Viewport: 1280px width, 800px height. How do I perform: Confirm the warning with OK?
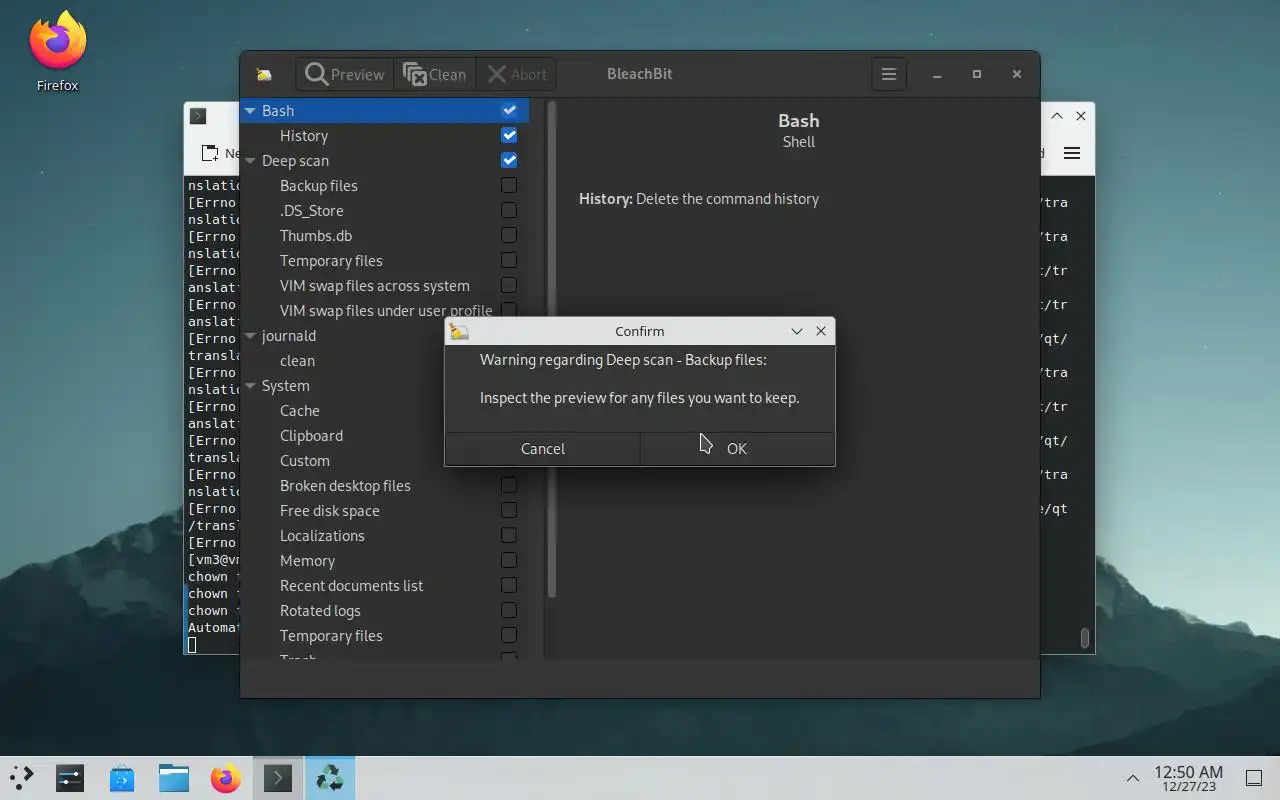click(737, 448)
